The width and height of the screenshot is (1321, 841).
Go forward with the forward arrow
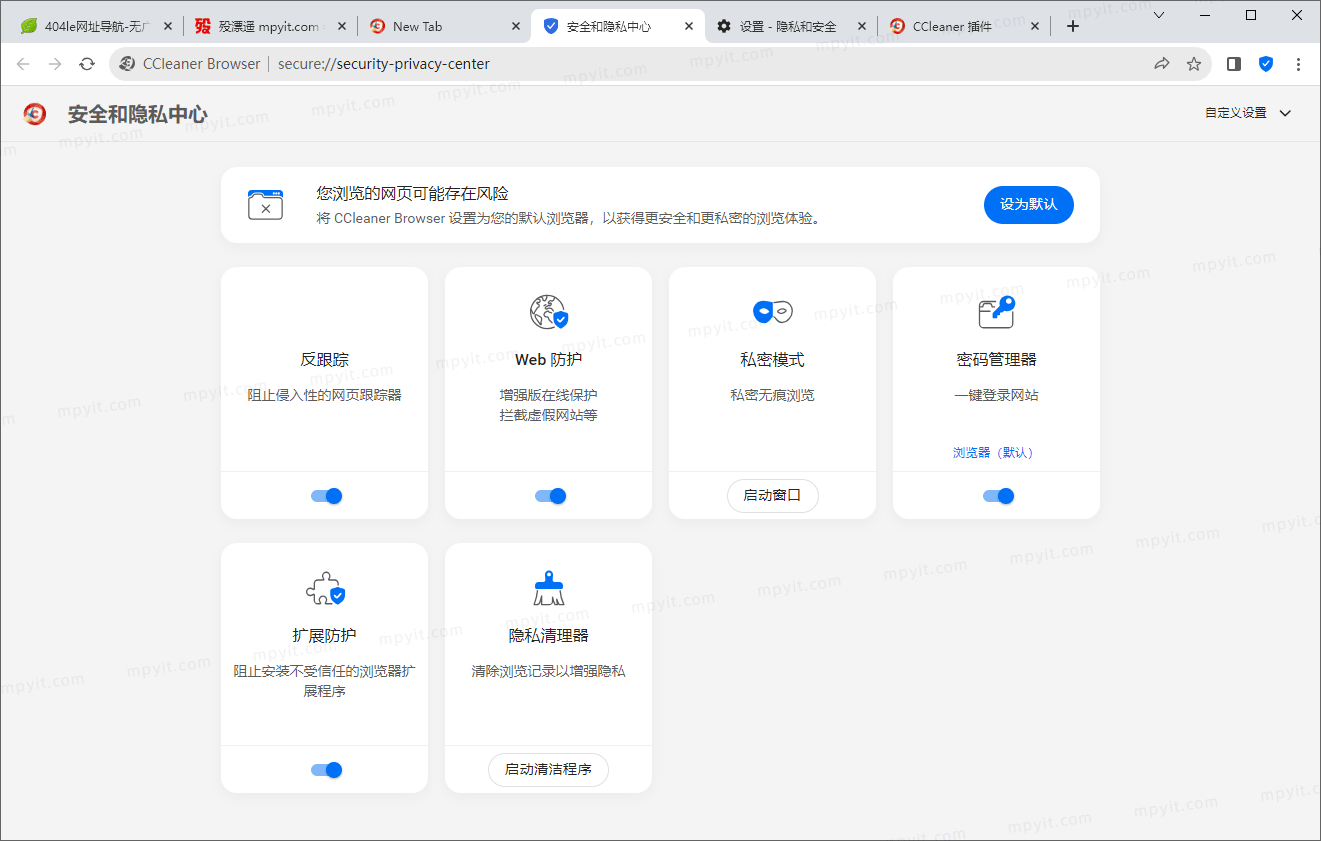[55, 64]
